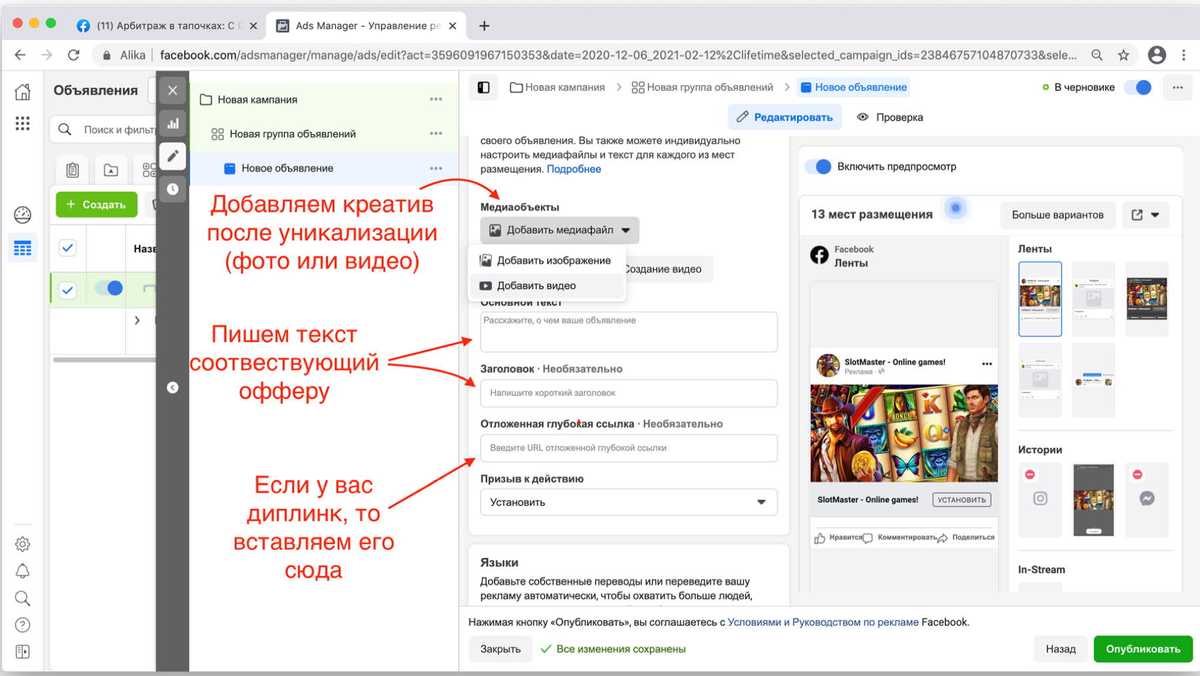Select Новая кампания in tree
Screen dimensions: 1200x676
(x=258, y=99)
